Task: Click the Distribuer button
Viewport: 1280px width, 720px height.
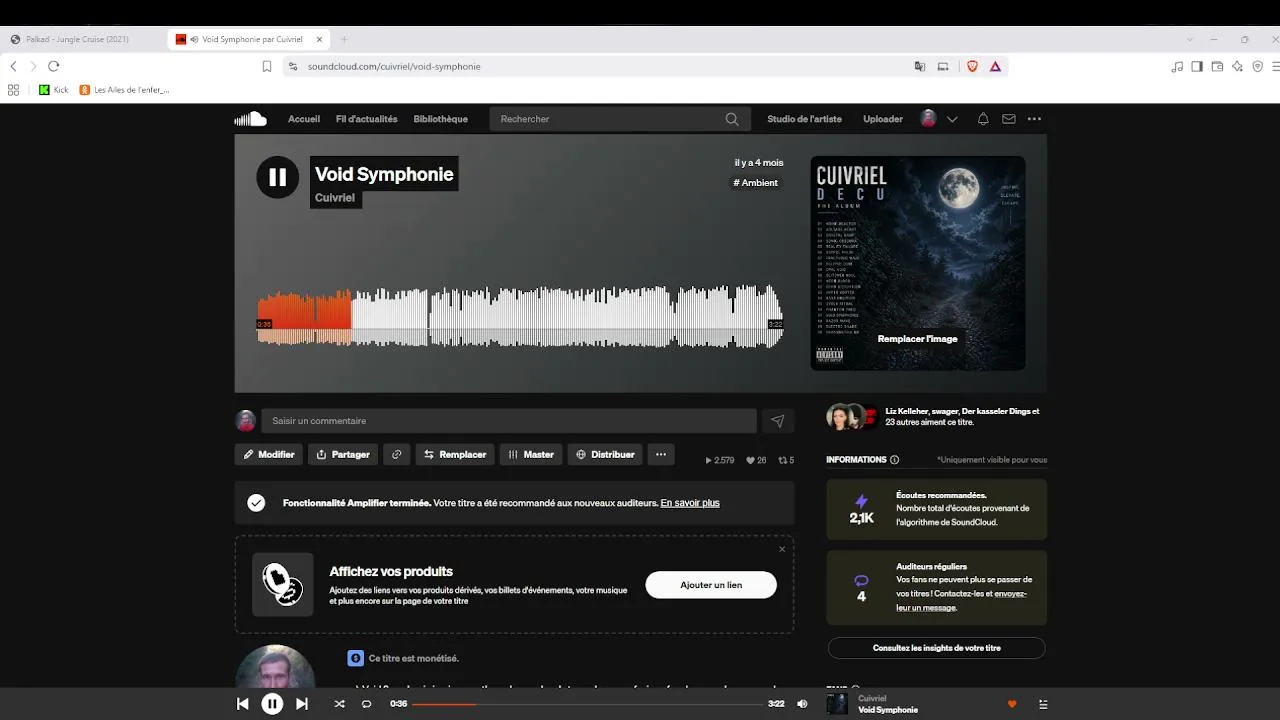Action: click(x=605, y=454)
